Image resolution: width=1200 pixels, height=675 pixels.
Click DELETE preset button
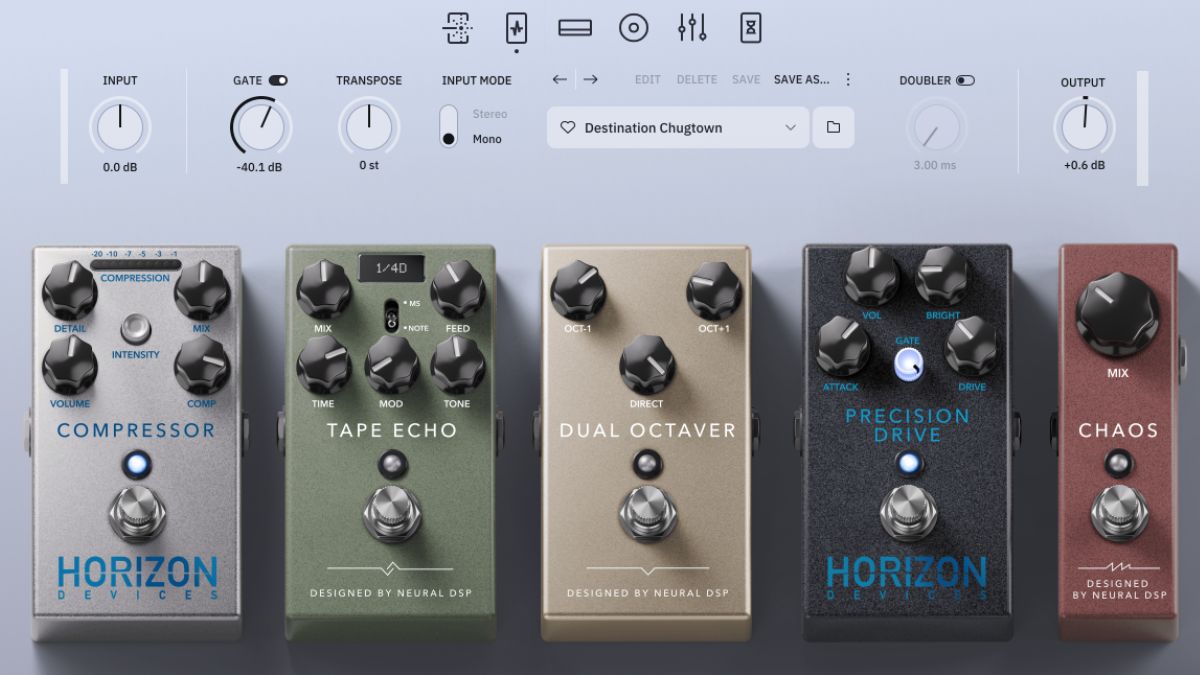coord(696,80)
